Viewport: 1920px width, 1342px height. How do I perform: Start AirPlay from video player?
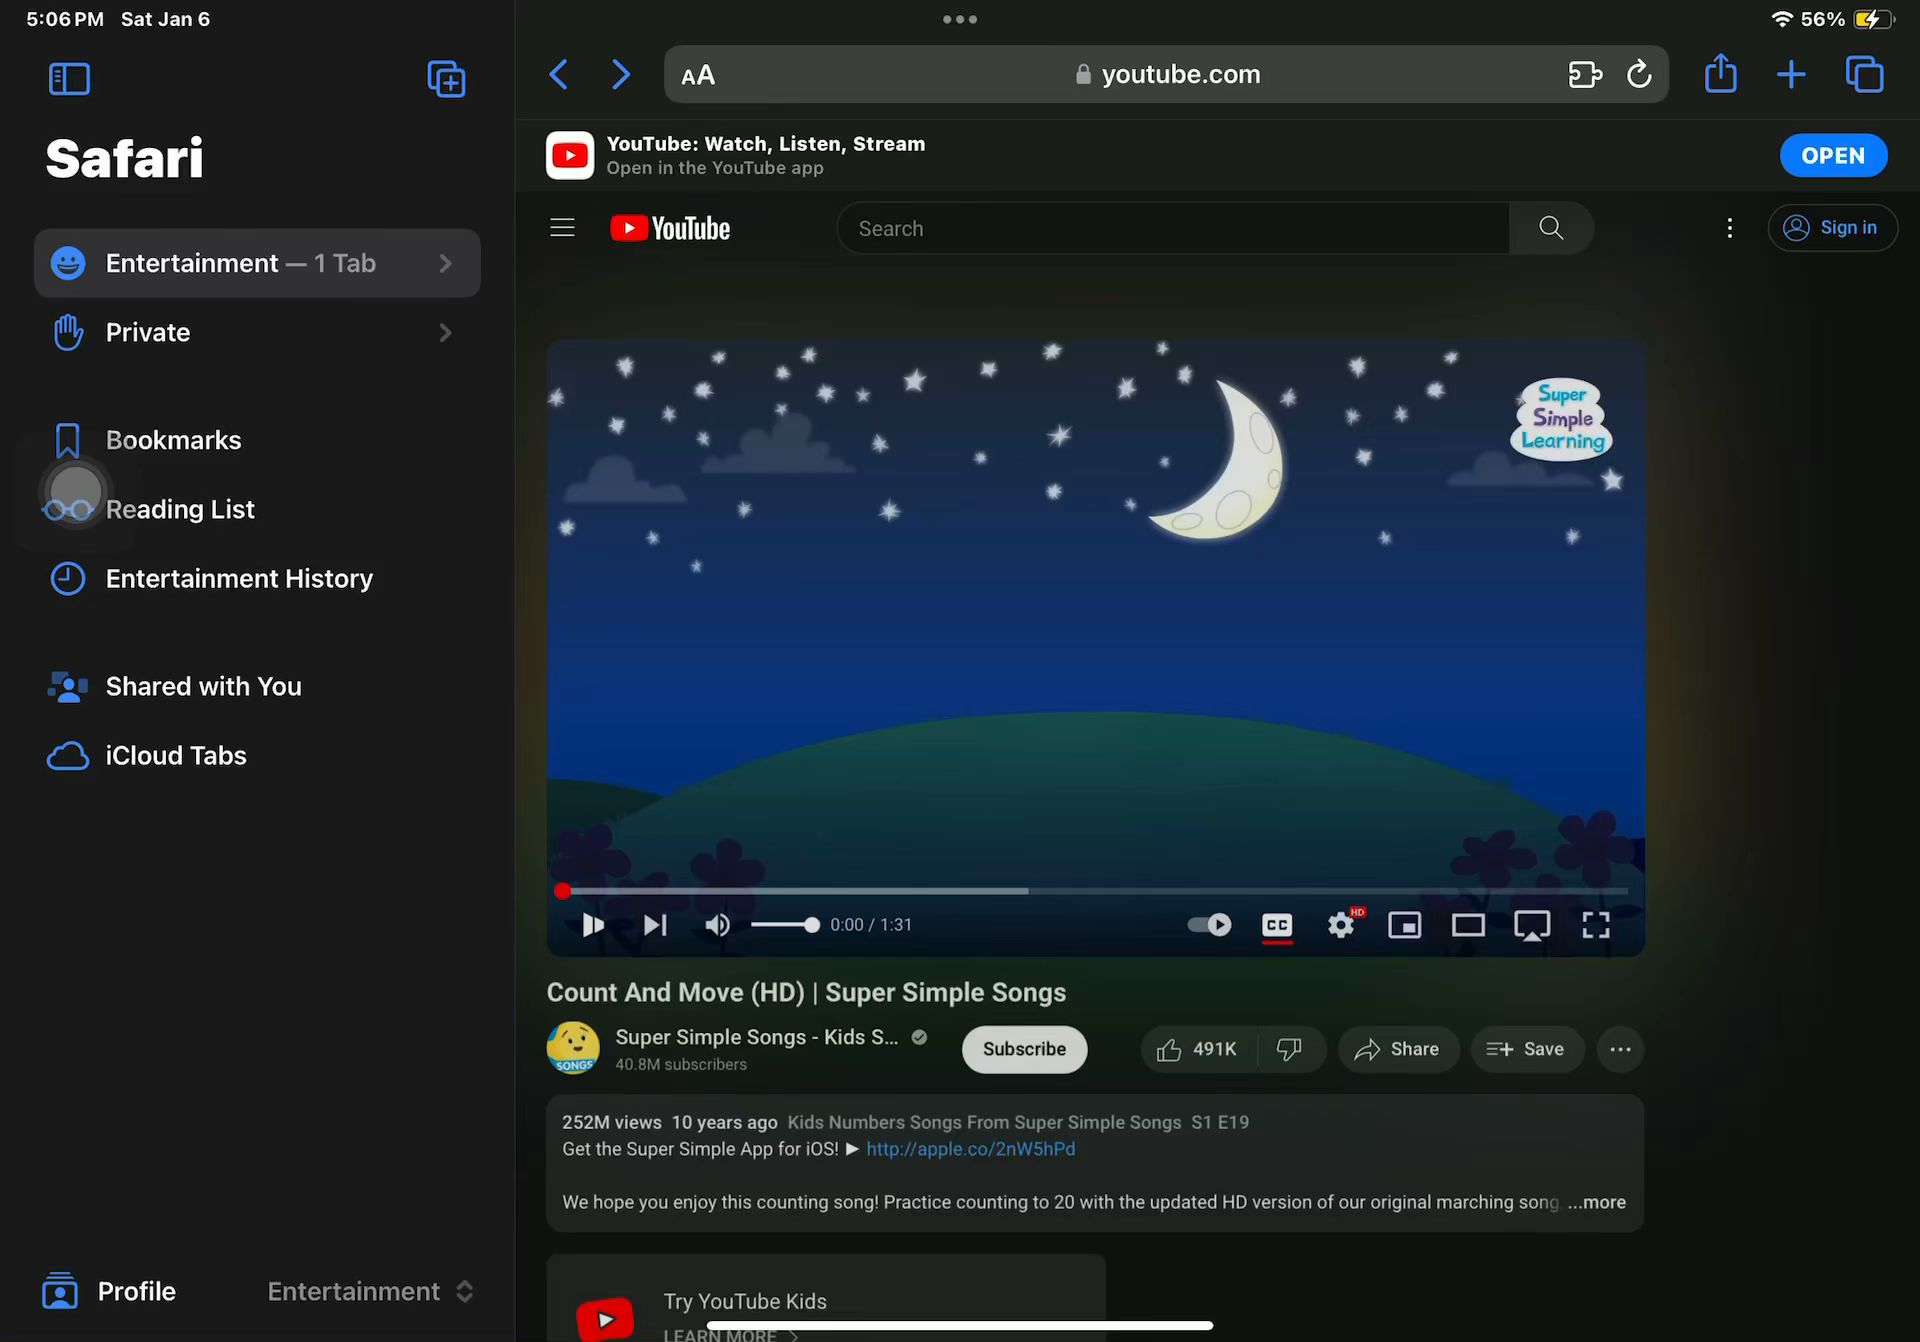coord(1531,925)
